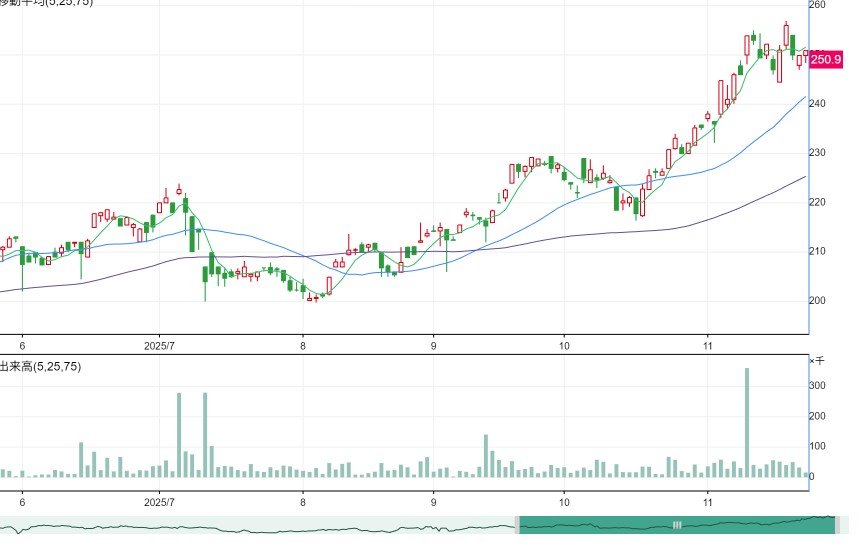This screenshot has width=861, height=550.
Task: Click month 11 label under the price chart
Action: click(708, 346)
